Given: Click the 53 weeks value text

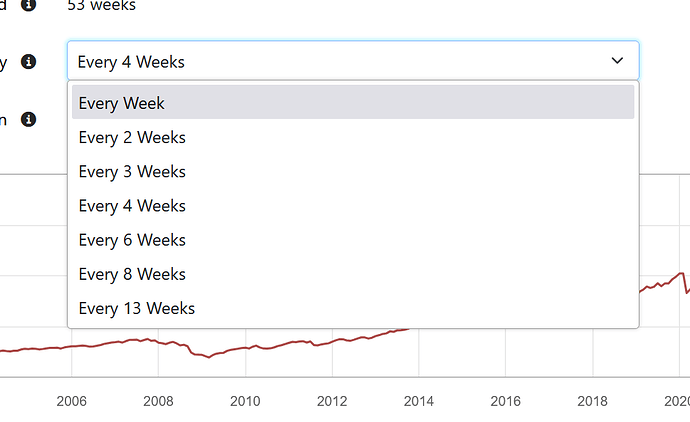Looking at the screenshot, I should coord(102,5).
